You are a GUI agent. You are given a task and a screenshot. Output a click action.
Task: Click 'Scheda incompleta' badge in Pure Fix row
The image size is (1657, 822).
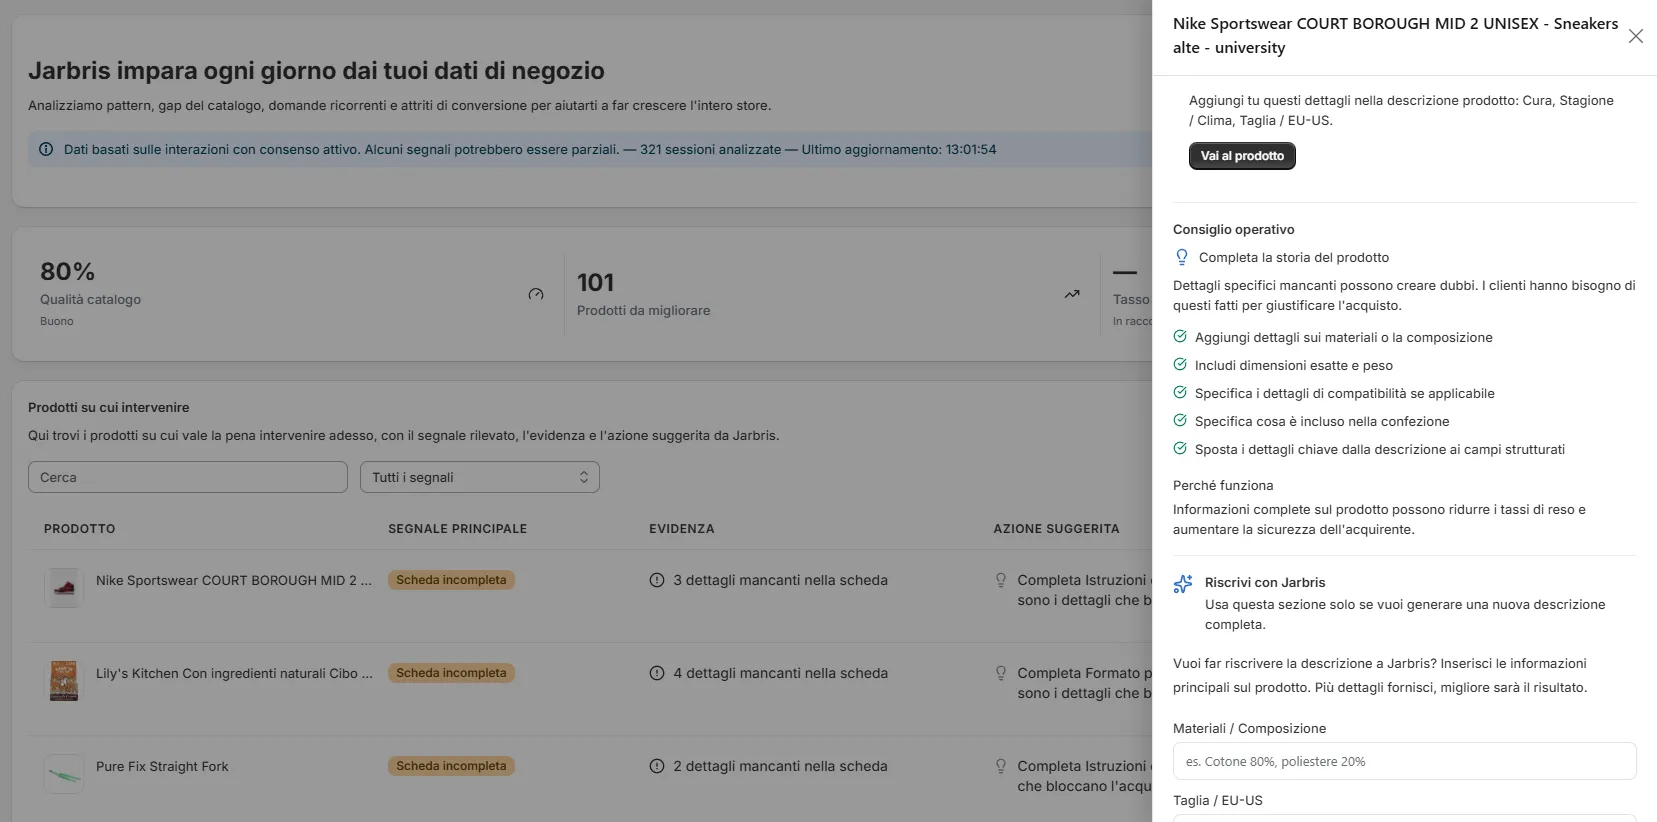click(451, 766)
